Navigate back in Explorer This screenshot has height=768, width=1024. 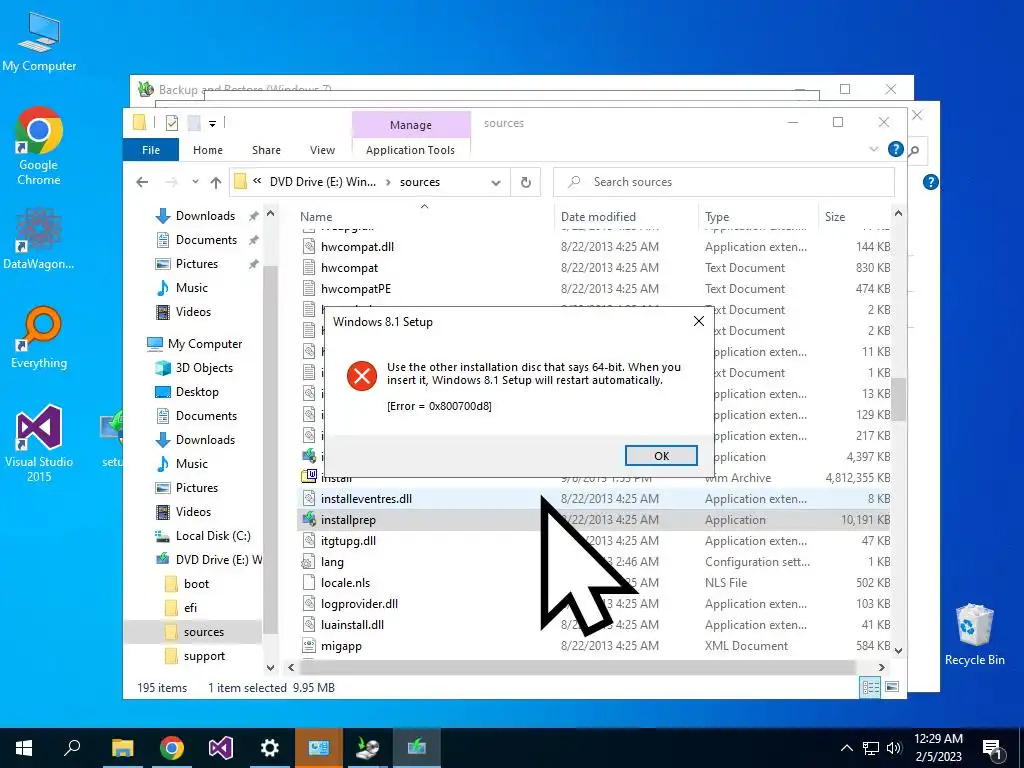[142, 183]
